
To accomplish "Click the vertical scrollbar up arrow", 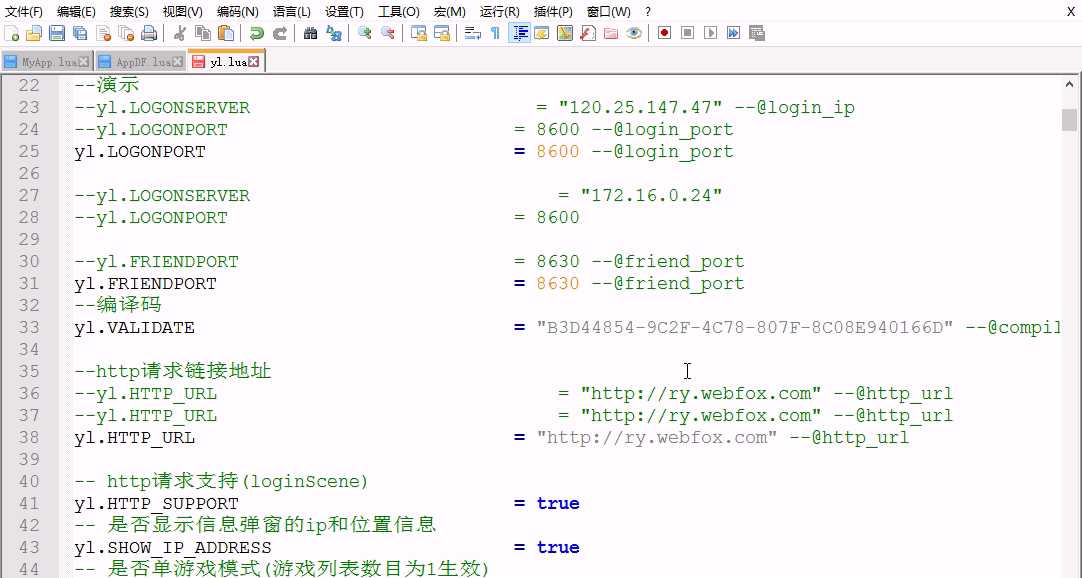I will 1070,86.
